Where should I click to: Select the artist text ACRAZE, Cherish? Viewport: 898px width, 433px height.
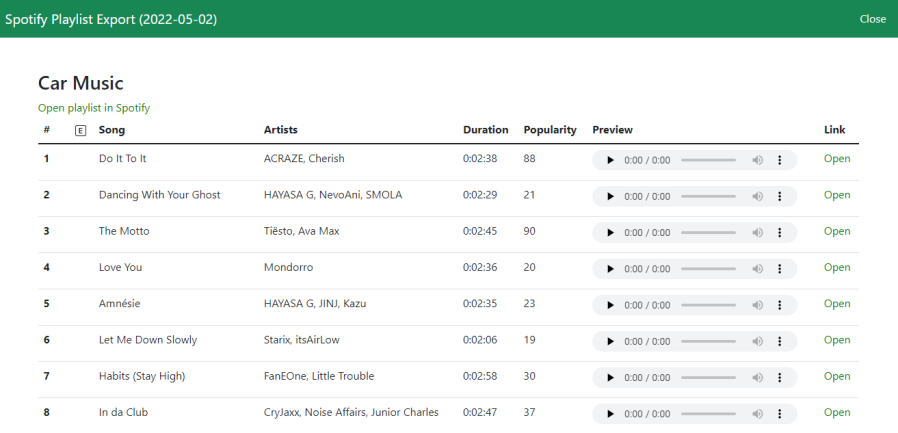point(304,159)
